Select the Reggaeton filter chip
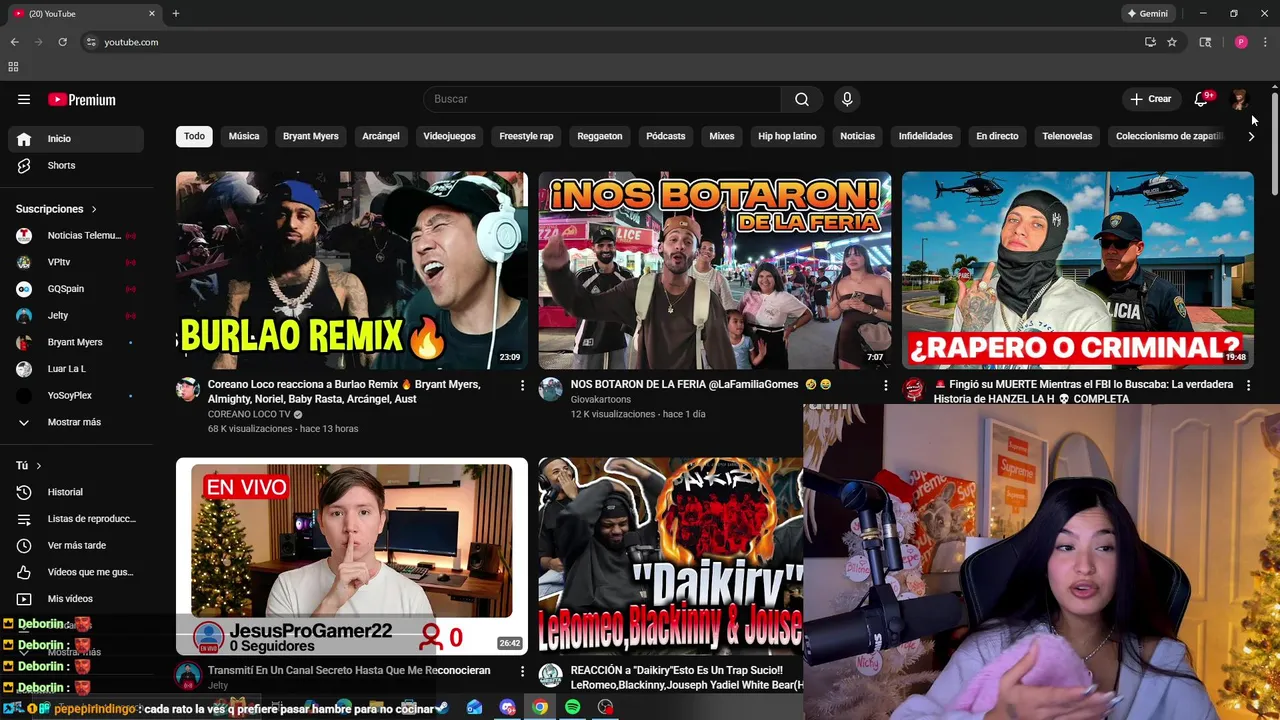Image resolution: width=1280 pixels, height=720 pixels. (600, 136)
